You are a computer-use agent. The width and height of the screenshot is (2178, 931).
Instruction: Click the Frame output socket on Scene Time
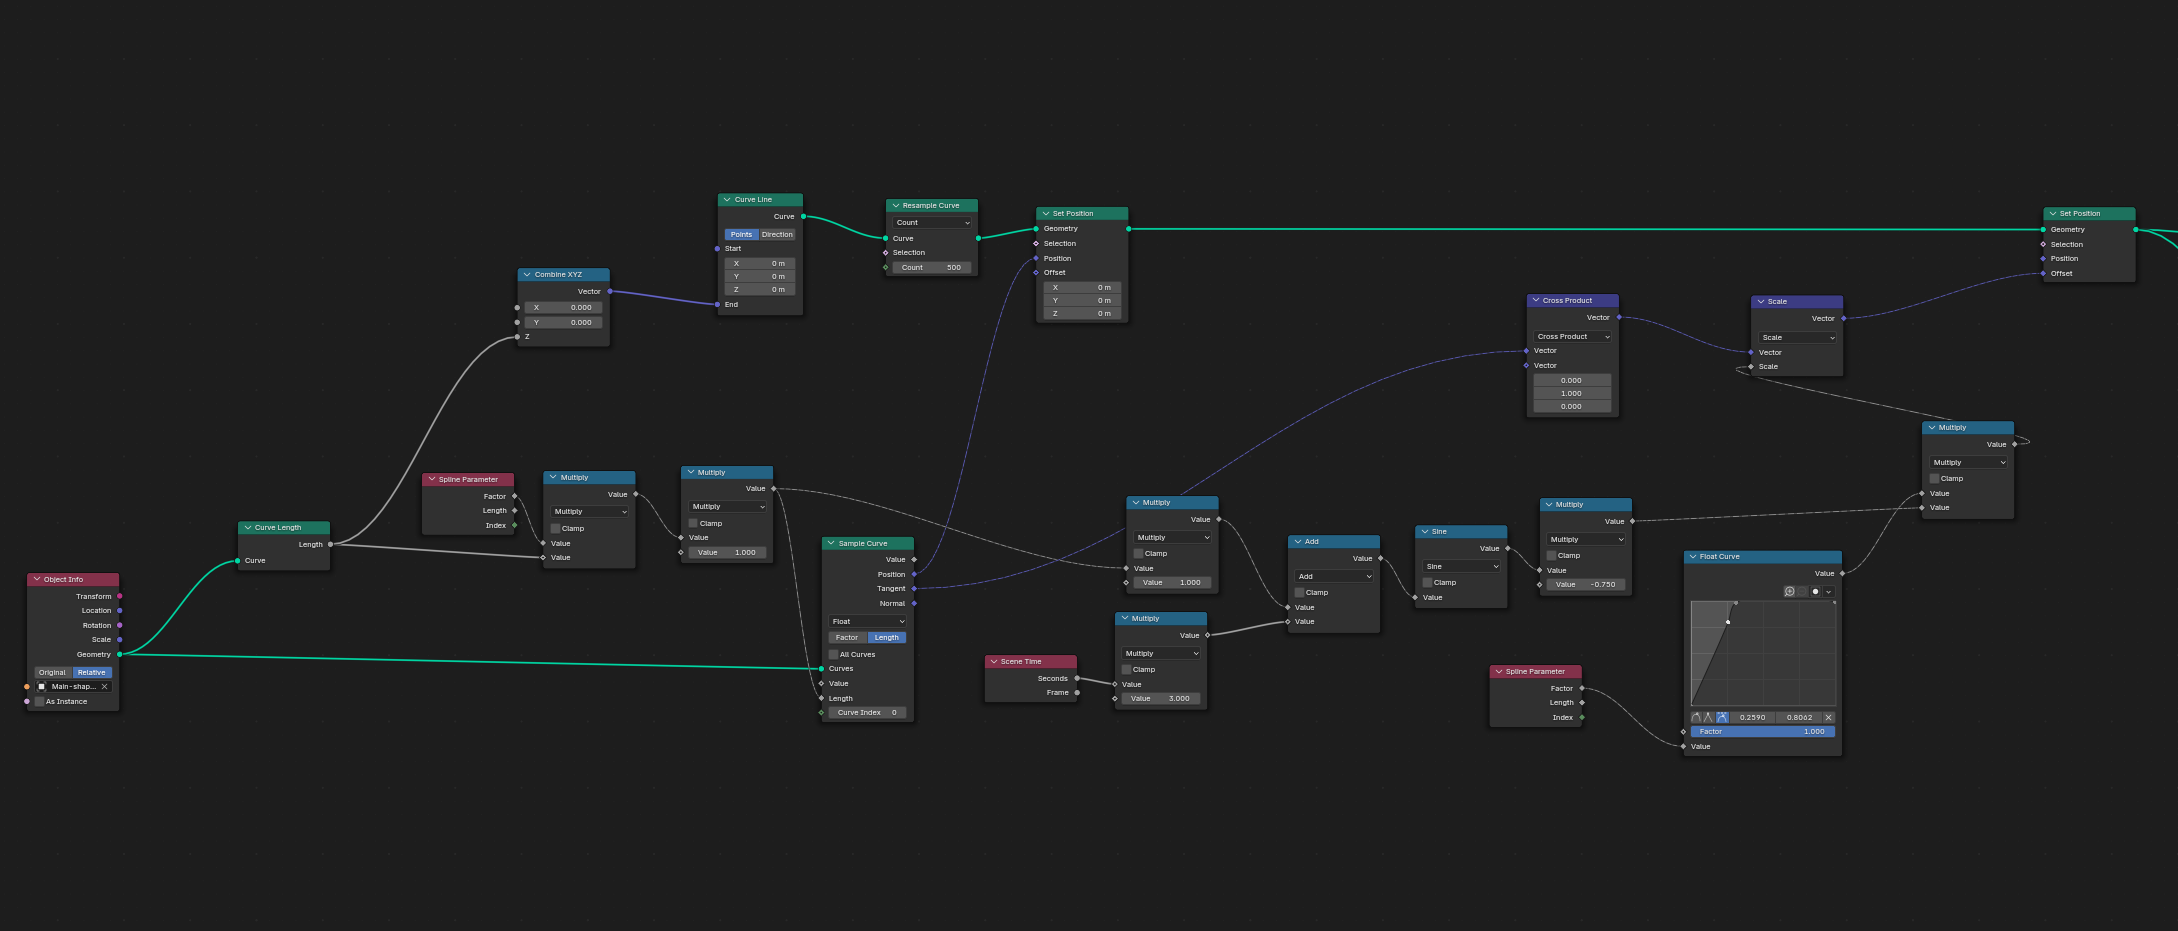click(x=1077, y=692)
